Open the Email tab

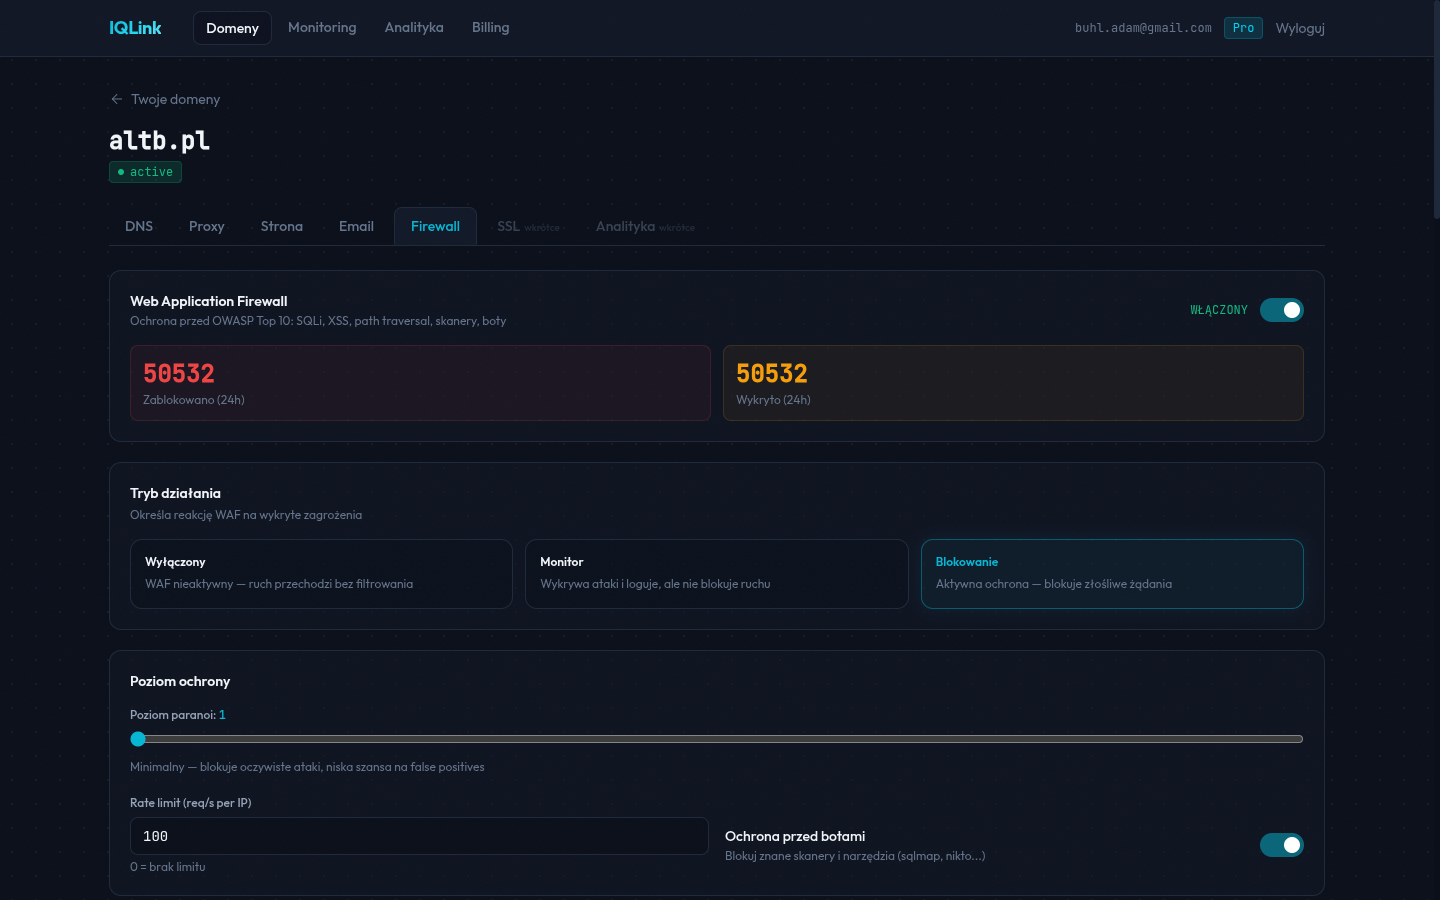click(356, 226)
